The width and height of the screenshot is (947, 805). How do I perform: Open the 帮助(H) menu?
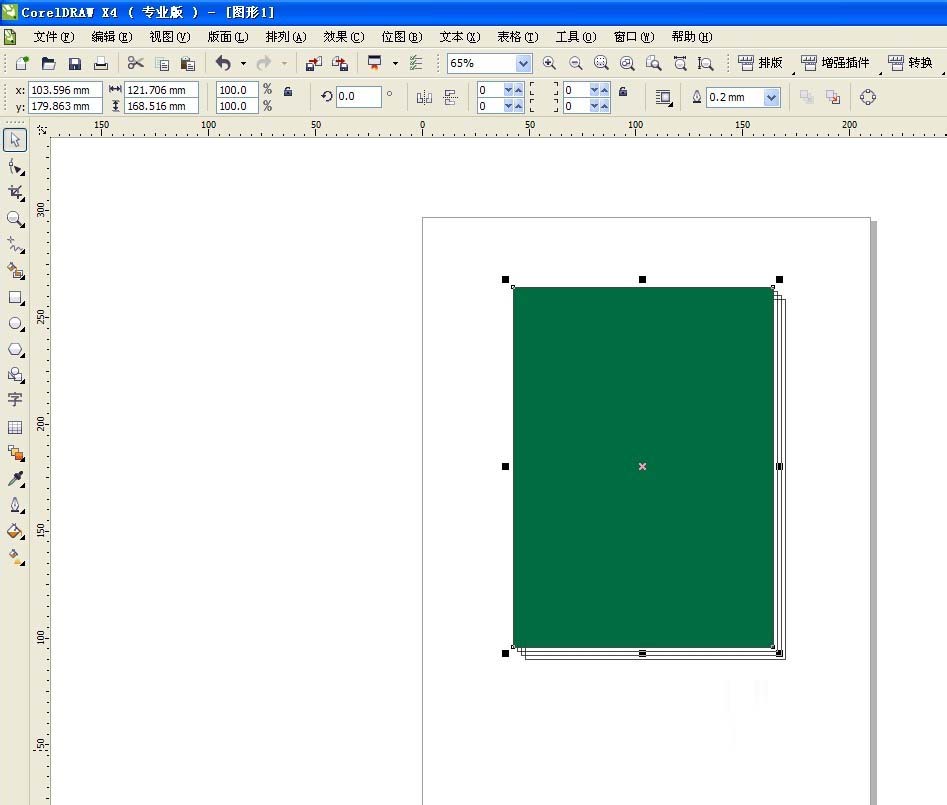692,37
